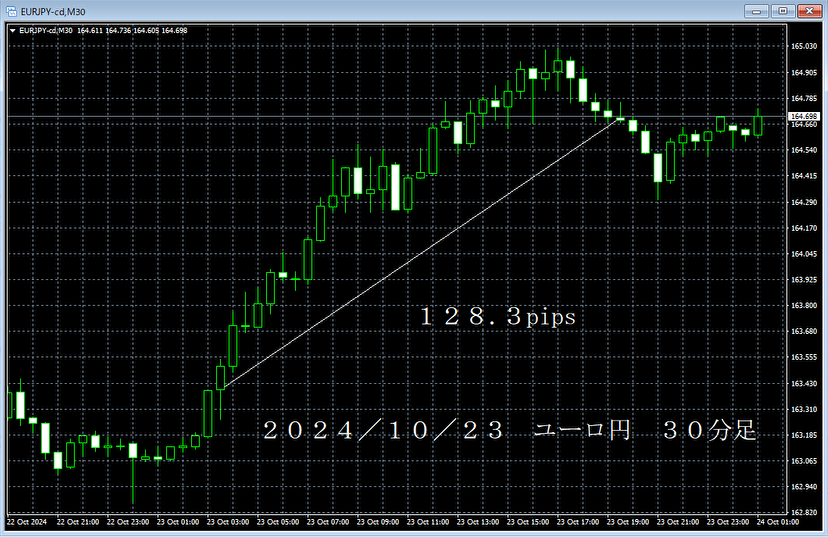Click the '23 Oct 15:00' time axis label
Screen dimensions: 828x537
click(x=528, y=522)
